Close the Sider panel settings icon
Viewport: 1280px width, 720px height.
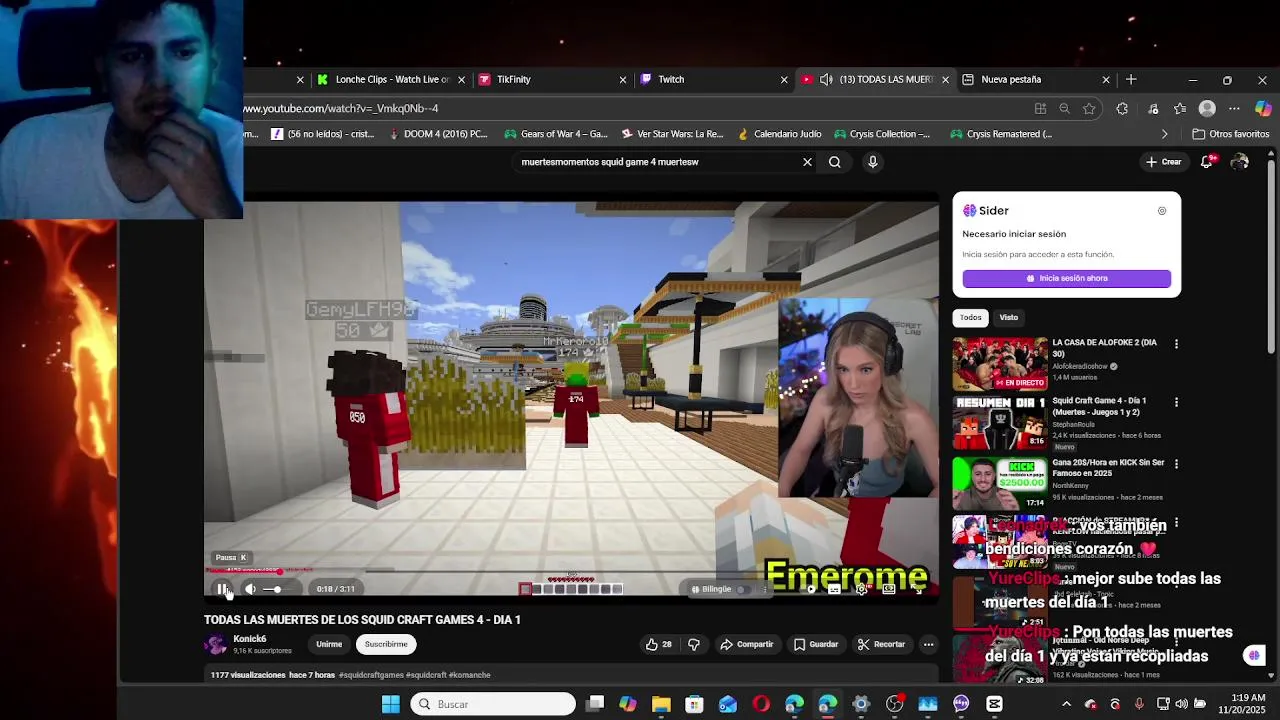coord(1162,211)
